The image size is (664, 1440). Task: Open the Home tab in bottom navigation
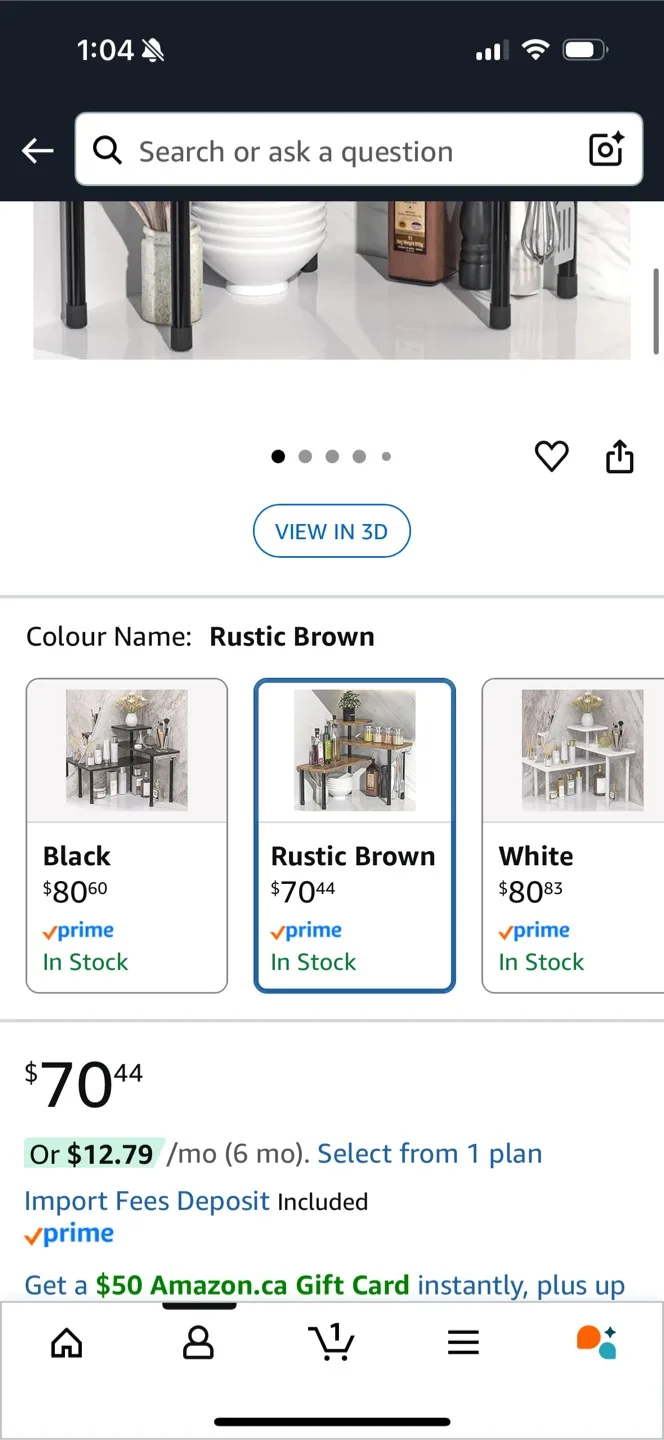tap(66, 1344)
